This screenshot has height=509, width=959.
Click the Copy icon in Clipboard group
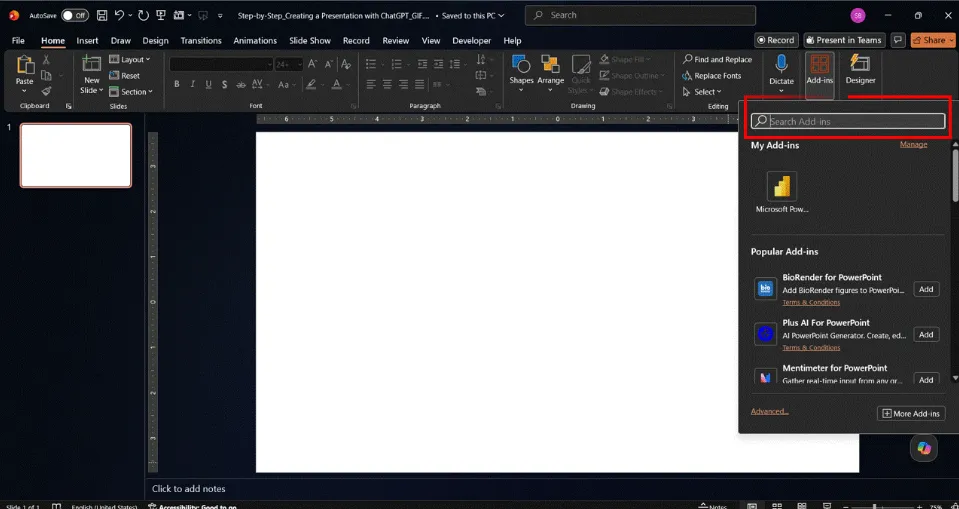(46, 75)
